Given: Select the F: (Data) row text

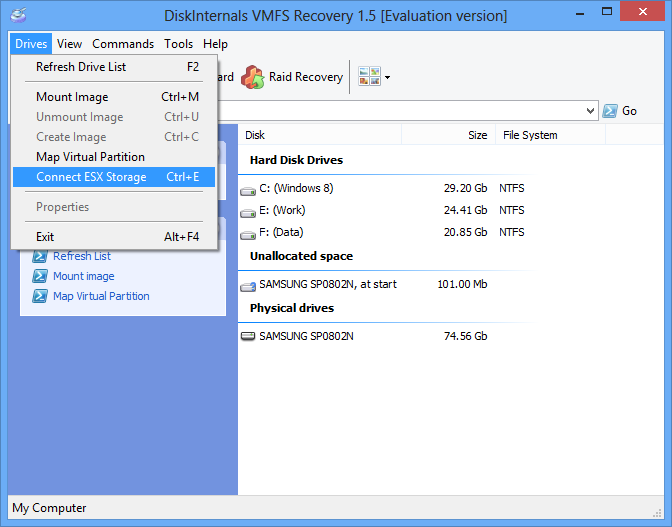Looking at the screenshot, I should 281,232.
